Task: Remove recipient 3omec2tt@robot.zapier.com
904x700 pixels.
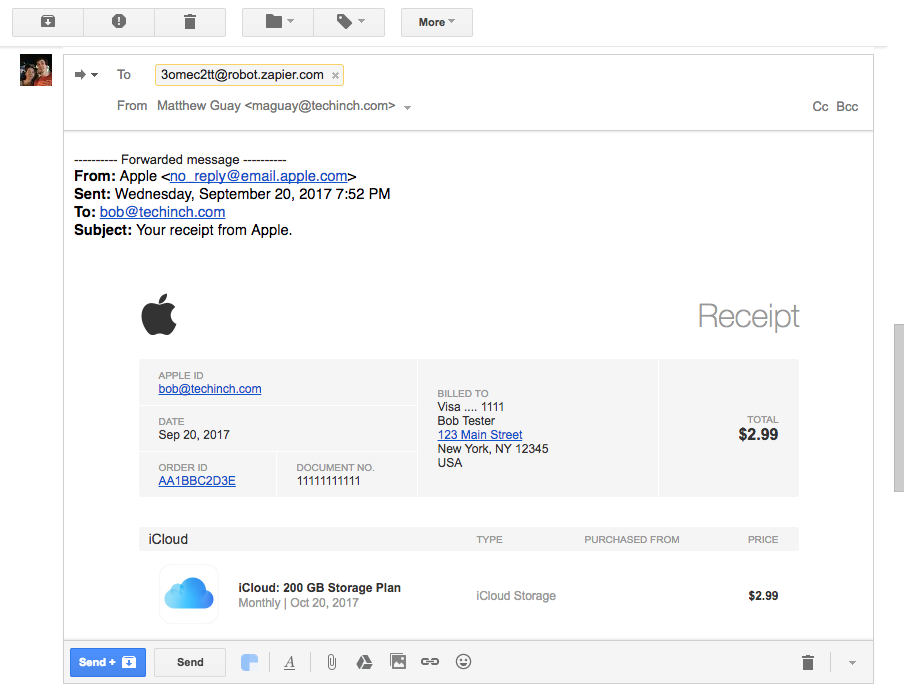Action: 335,76
